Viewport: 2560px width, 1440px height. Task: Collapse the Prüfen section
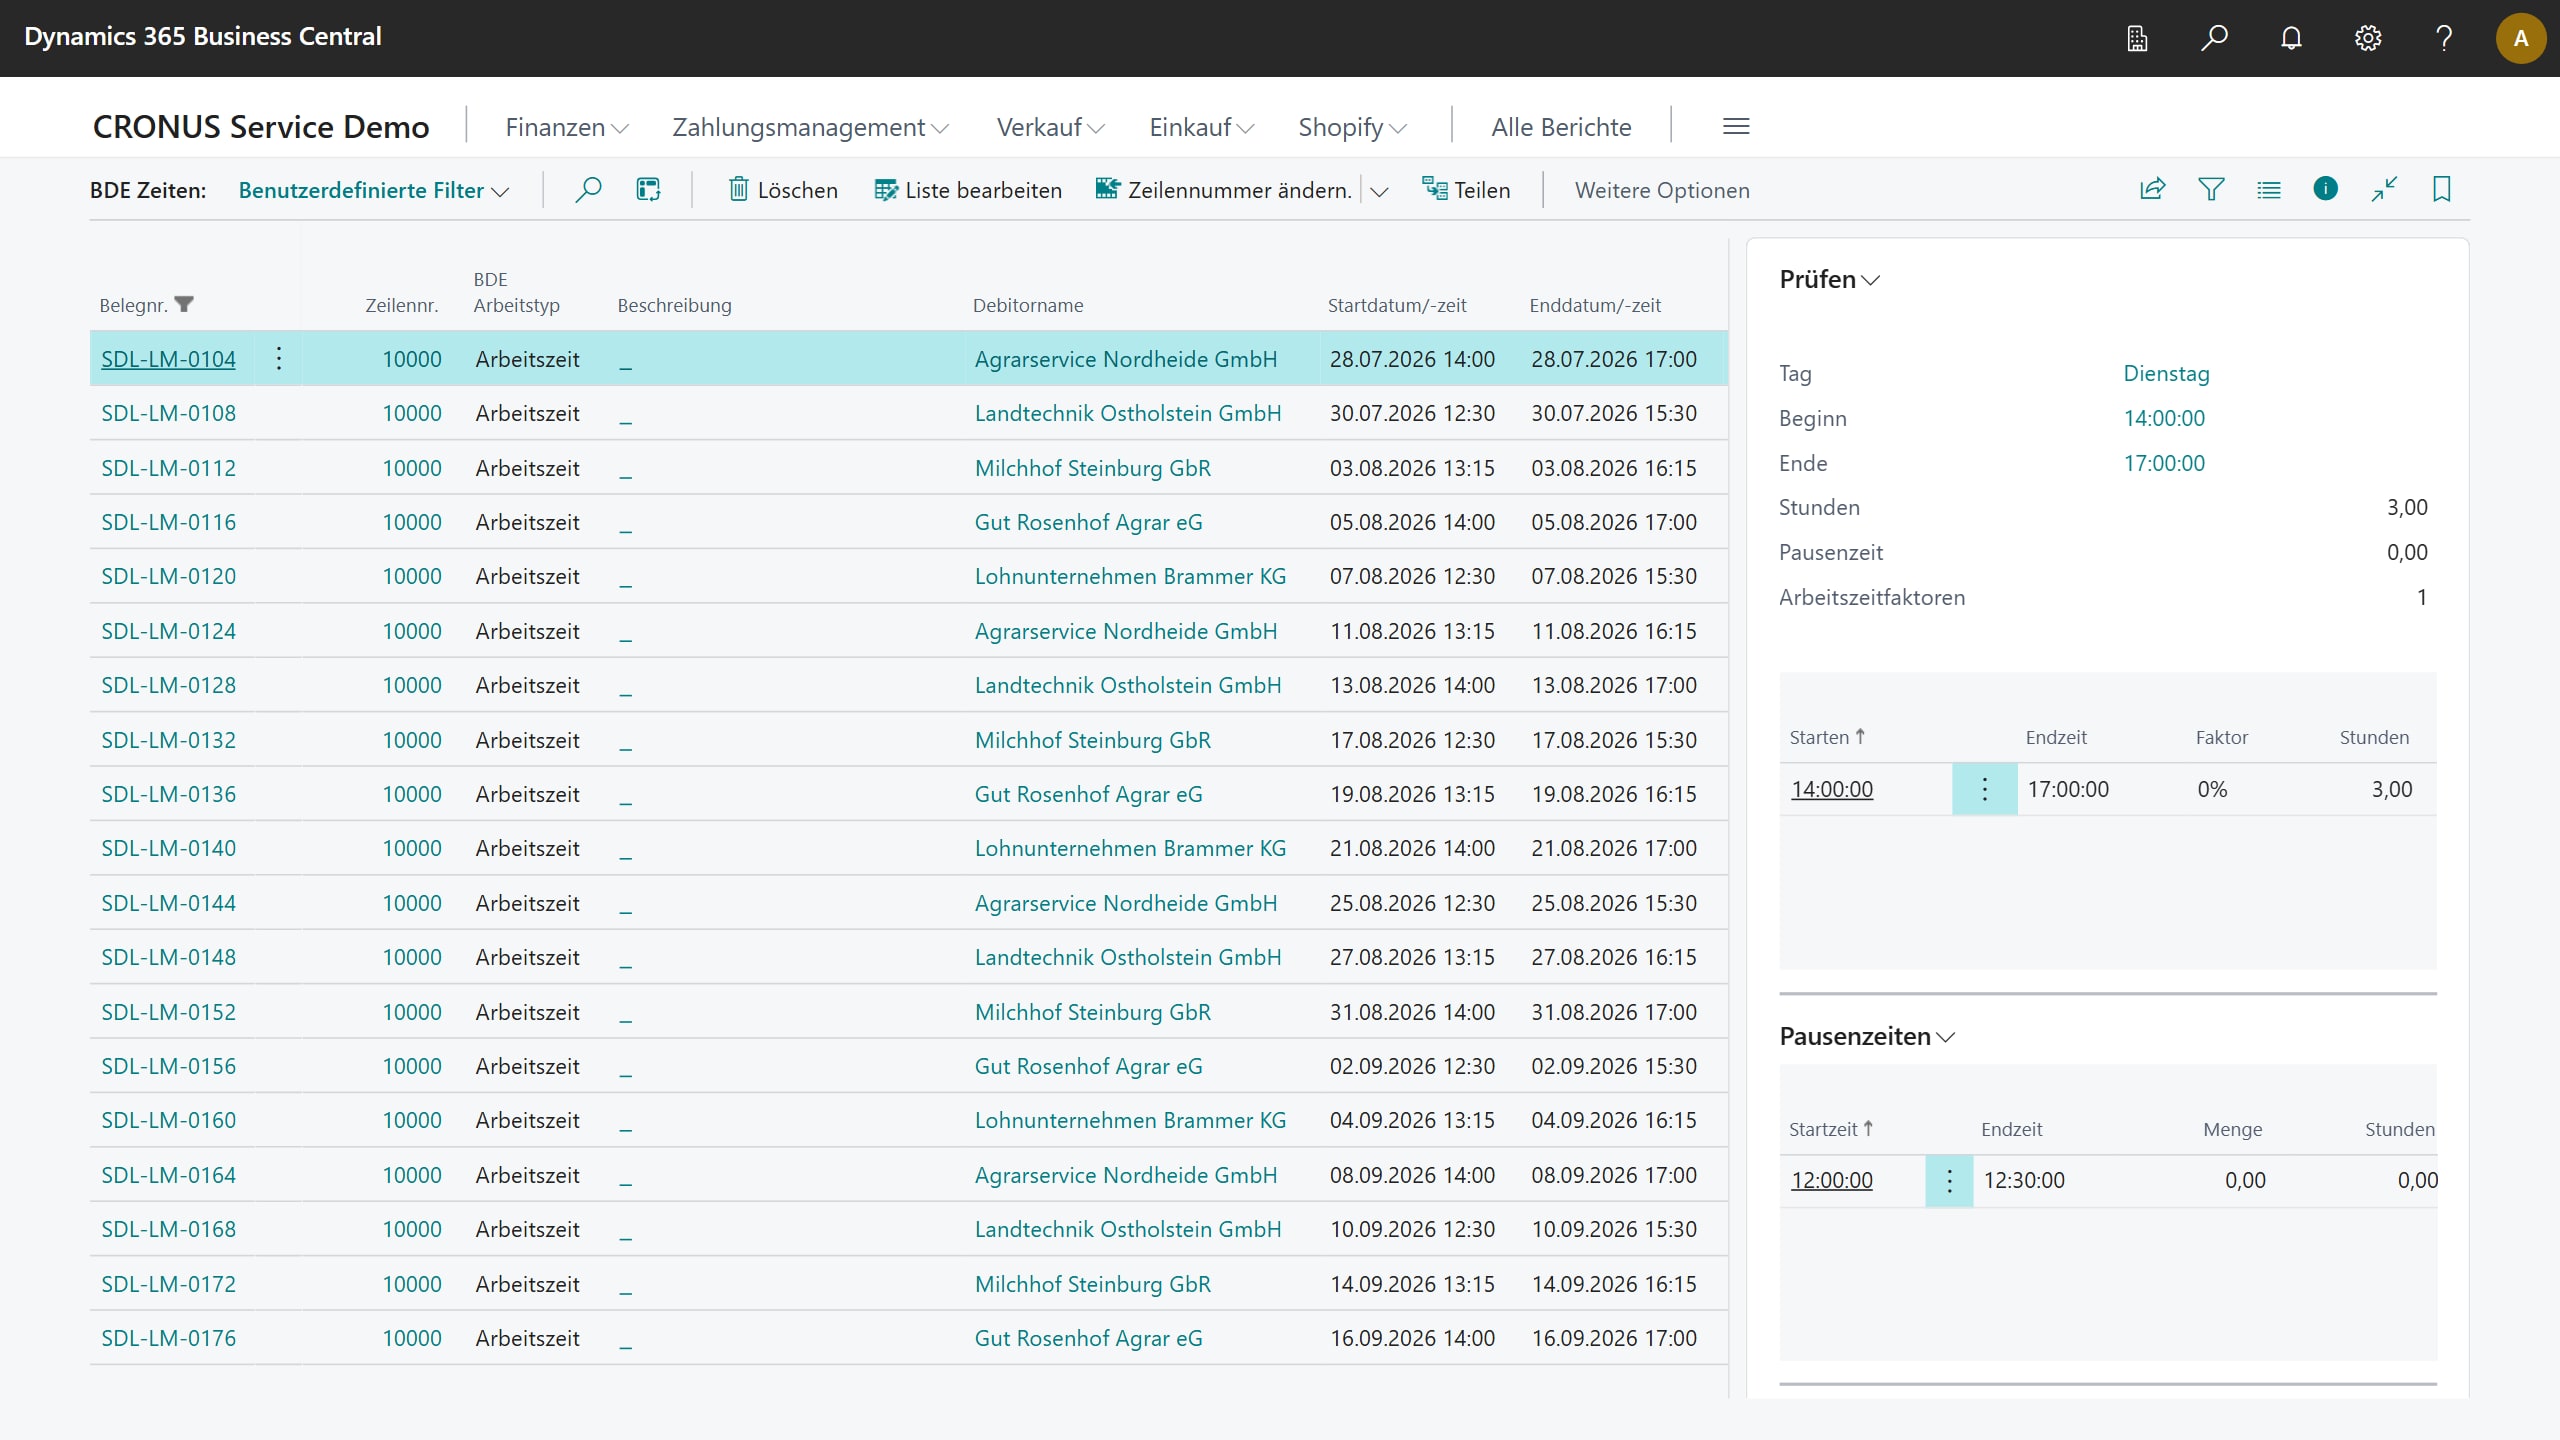(x=1829, y=279)
